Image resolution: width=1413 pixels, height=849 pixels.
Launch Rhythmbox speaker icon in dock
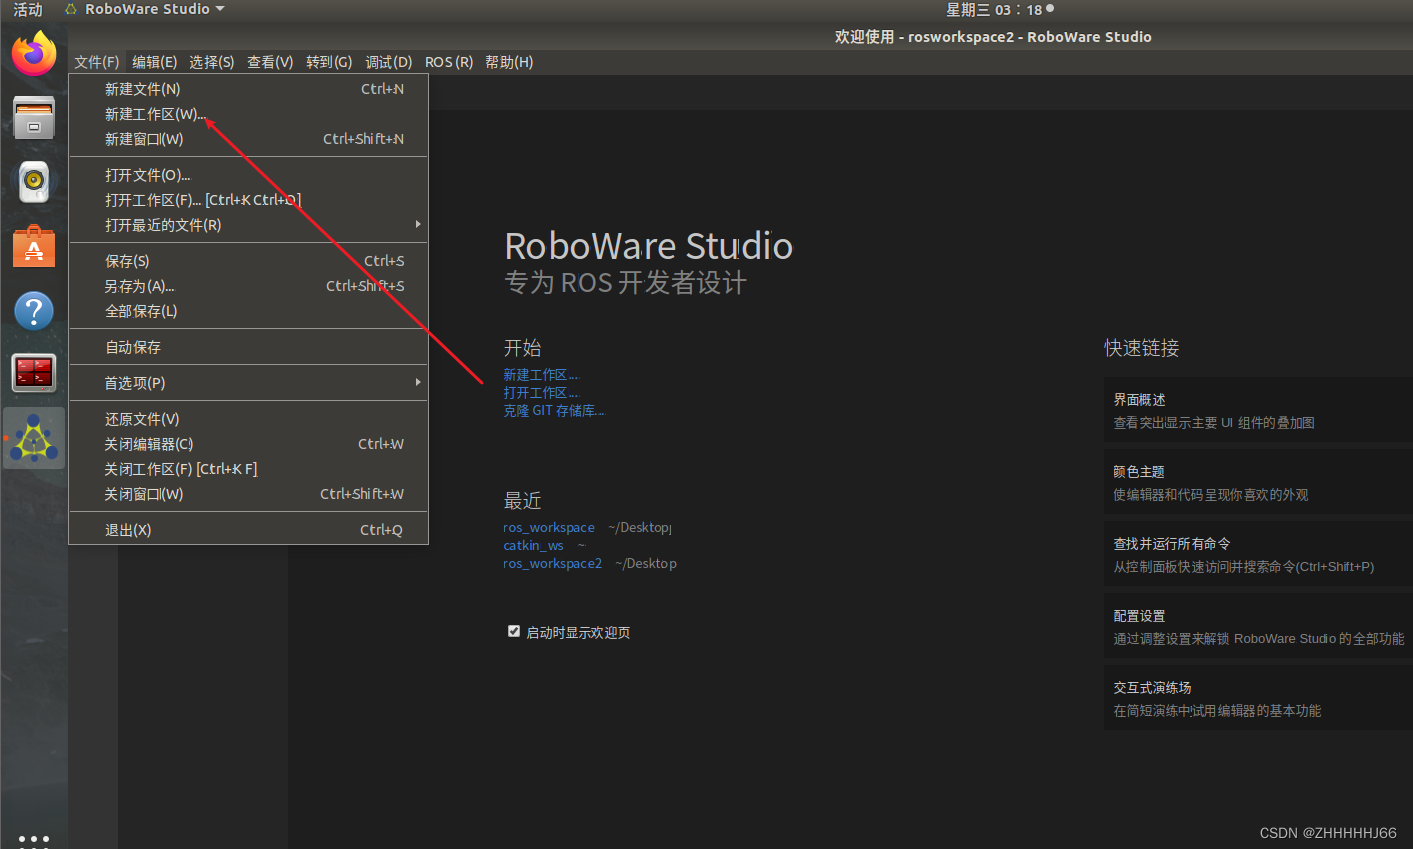coord(34,182)
